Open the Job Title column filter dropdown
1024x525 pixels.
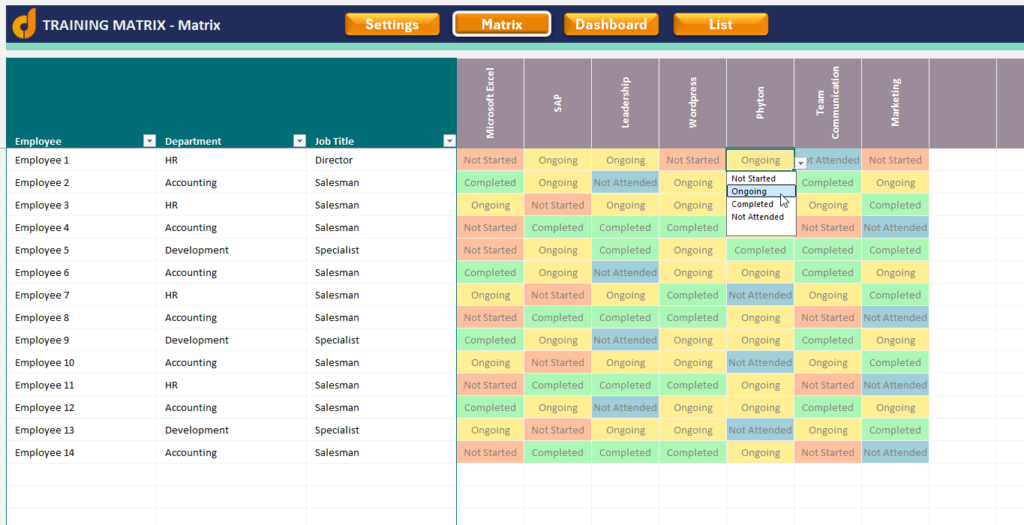coord(449,141)
